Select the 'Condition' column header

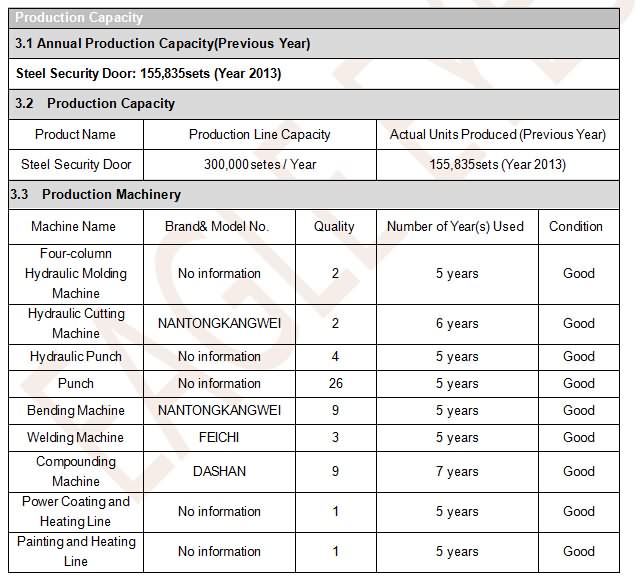[576, 227]
